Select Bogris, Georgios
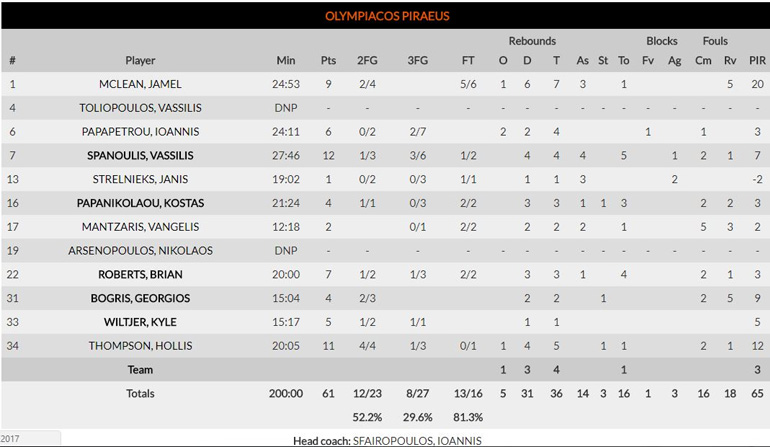Screen dimensions: 770x447 pyautogui.click(x=140, y=298)
